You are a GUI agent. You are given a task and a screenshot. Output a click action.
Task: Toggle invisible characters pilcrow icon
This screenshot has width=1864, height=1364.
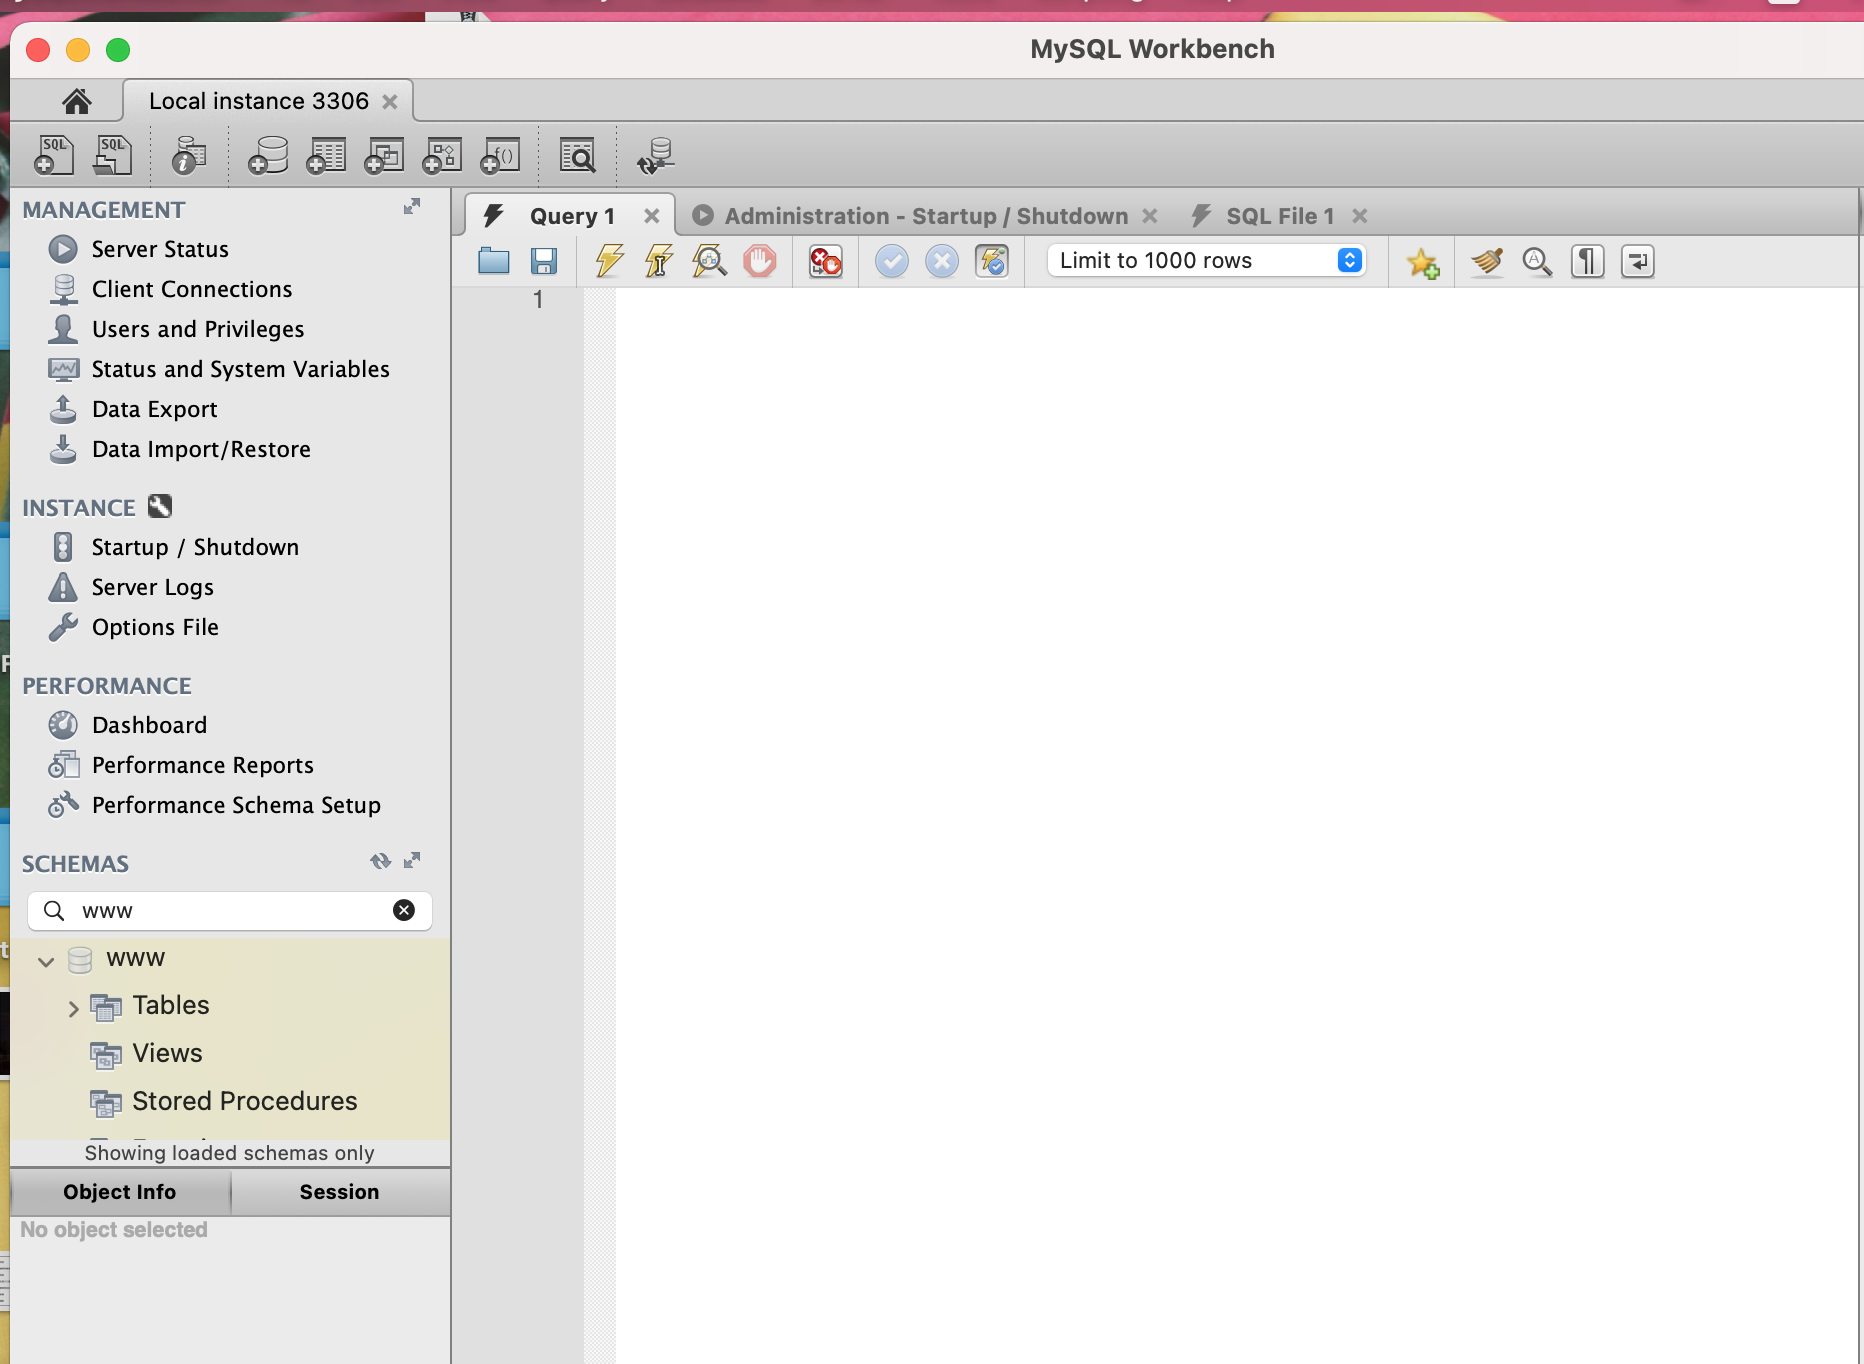pyautogui.click(x=1588, y=261)
